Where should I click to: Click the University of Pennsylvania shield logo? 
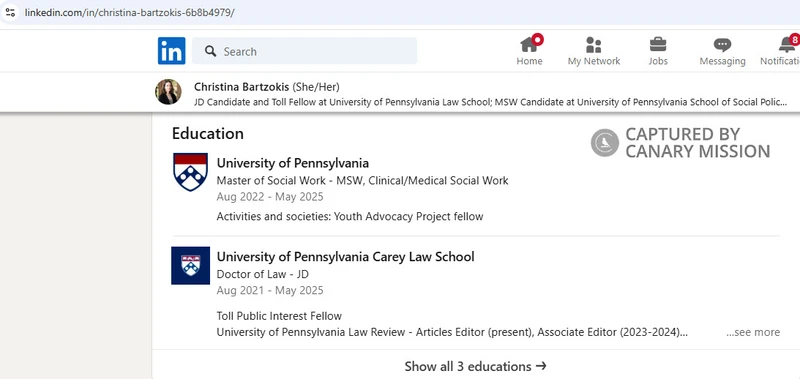coord(190,172)
